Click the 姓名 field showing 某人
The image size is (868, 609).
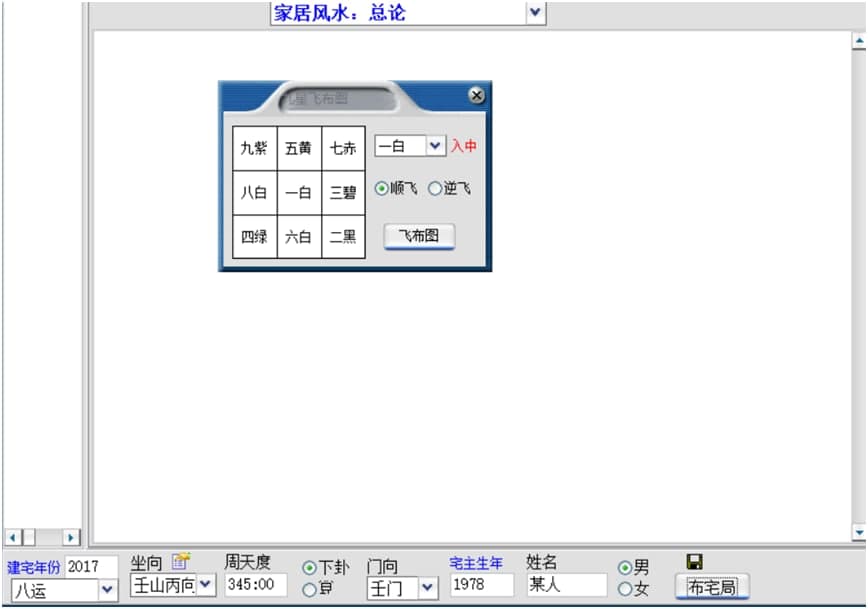[x=567, y=585]
